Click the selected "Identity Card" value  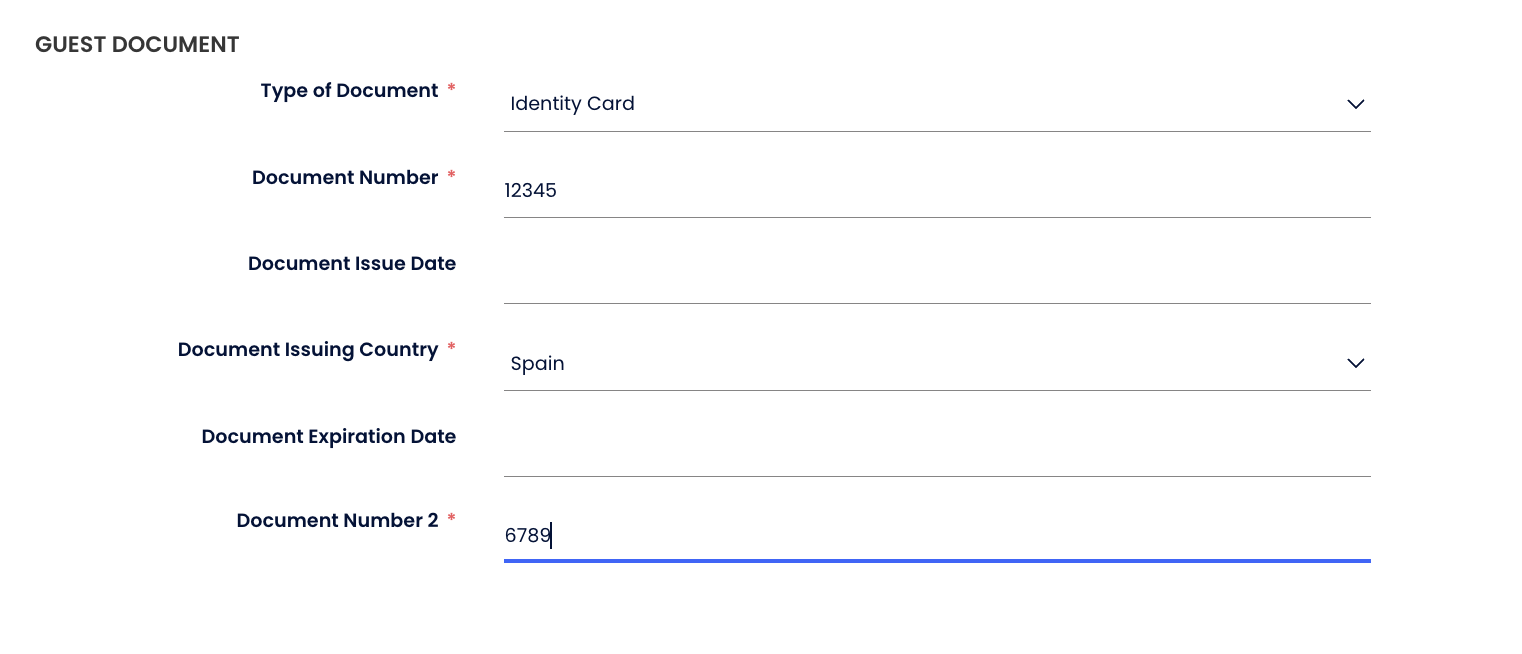point(572,104)
